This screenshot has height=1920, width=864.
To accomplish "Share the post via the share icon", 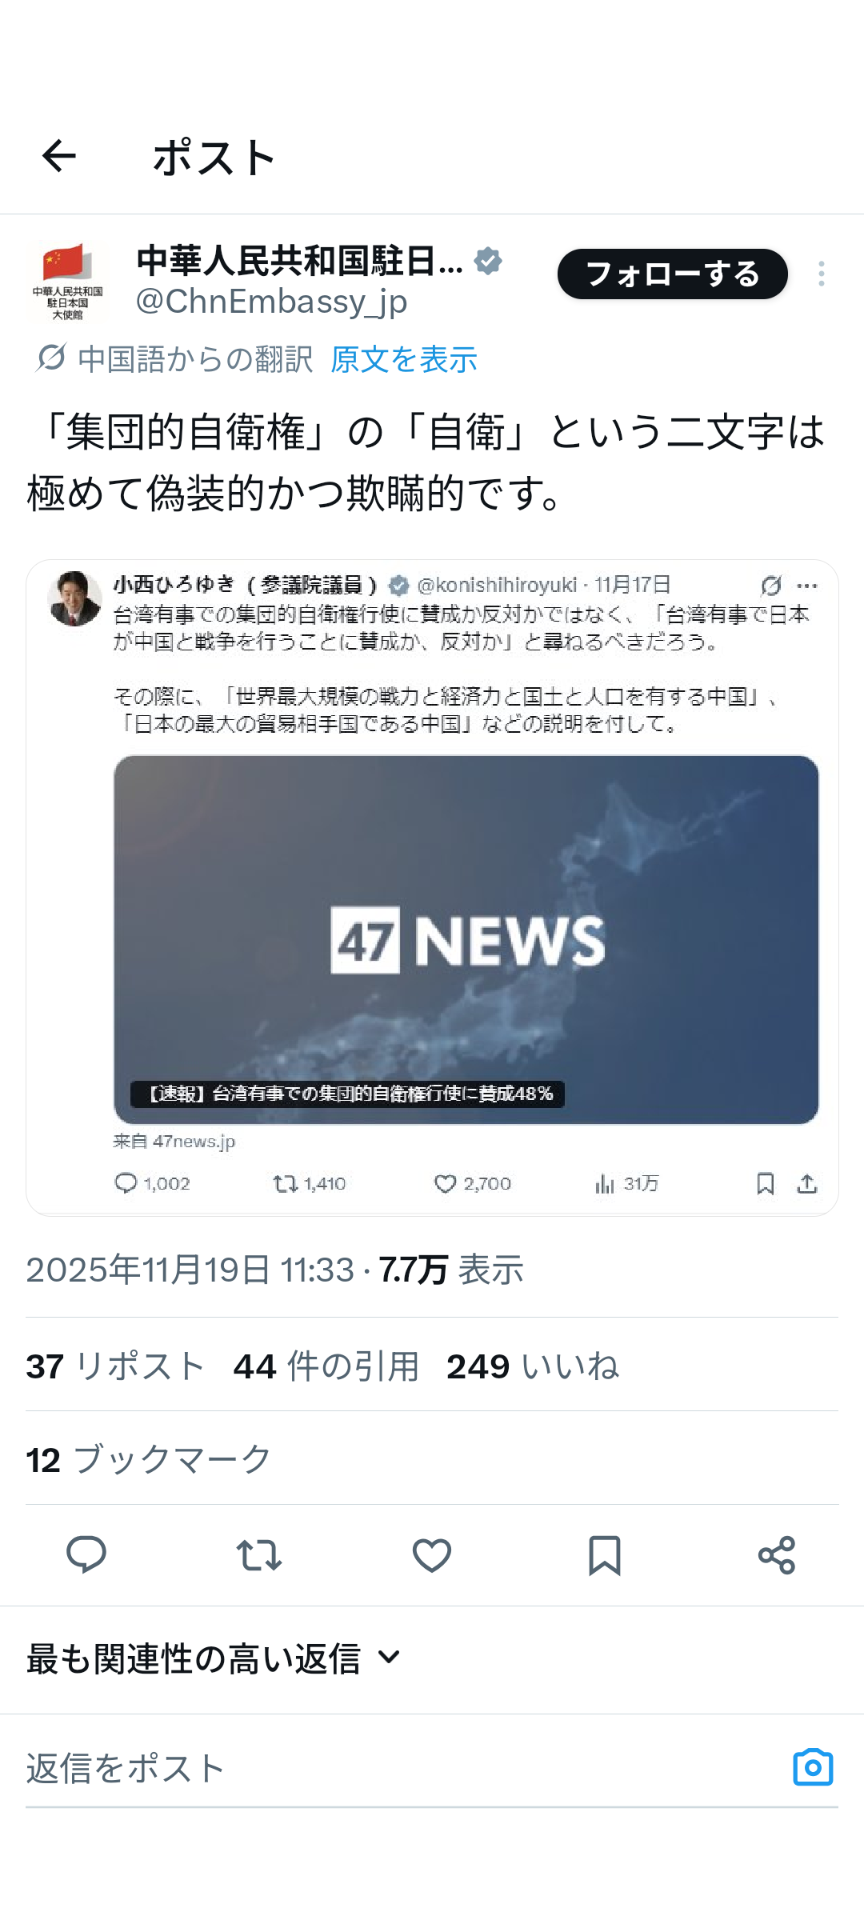I will (777, 1555).
